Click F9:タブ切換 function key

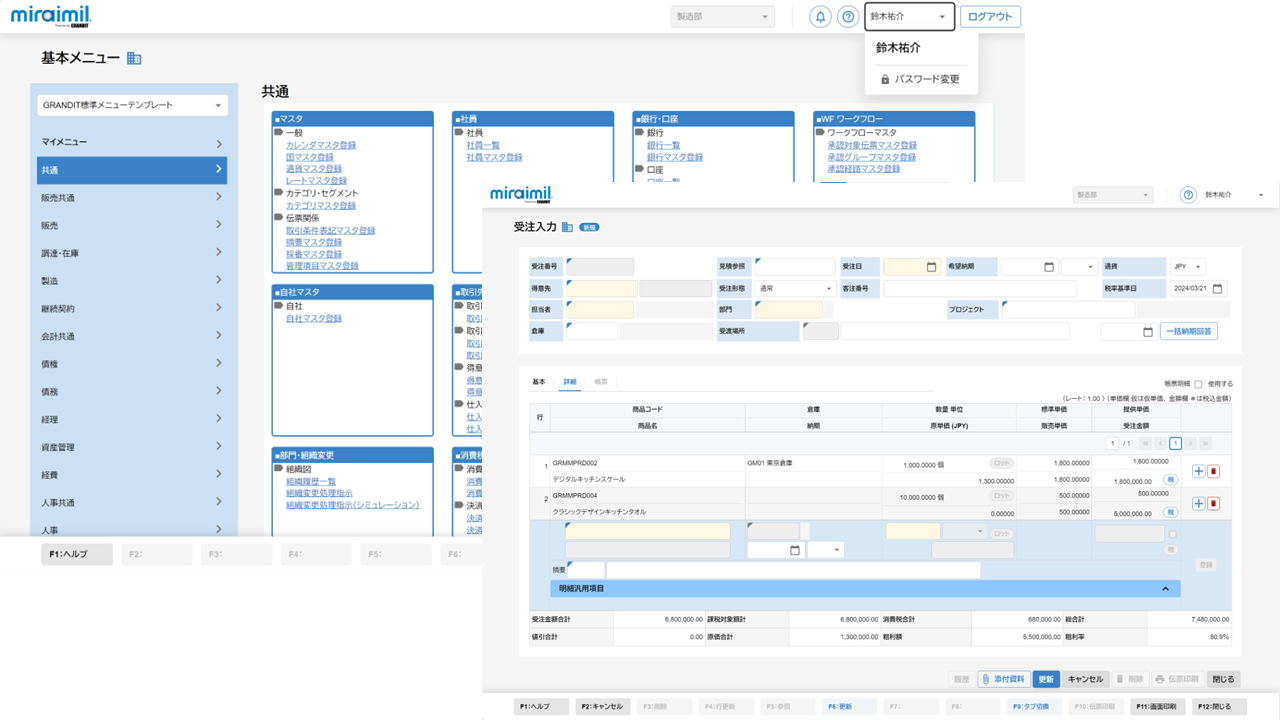click(1035, 706)
